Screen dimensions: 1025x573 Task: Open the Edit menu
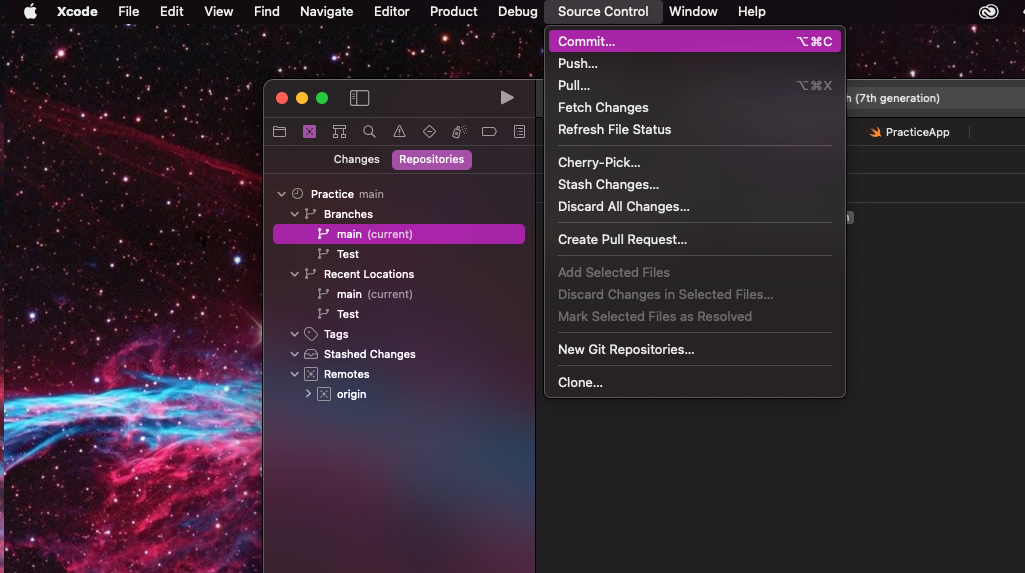point(171,11)
